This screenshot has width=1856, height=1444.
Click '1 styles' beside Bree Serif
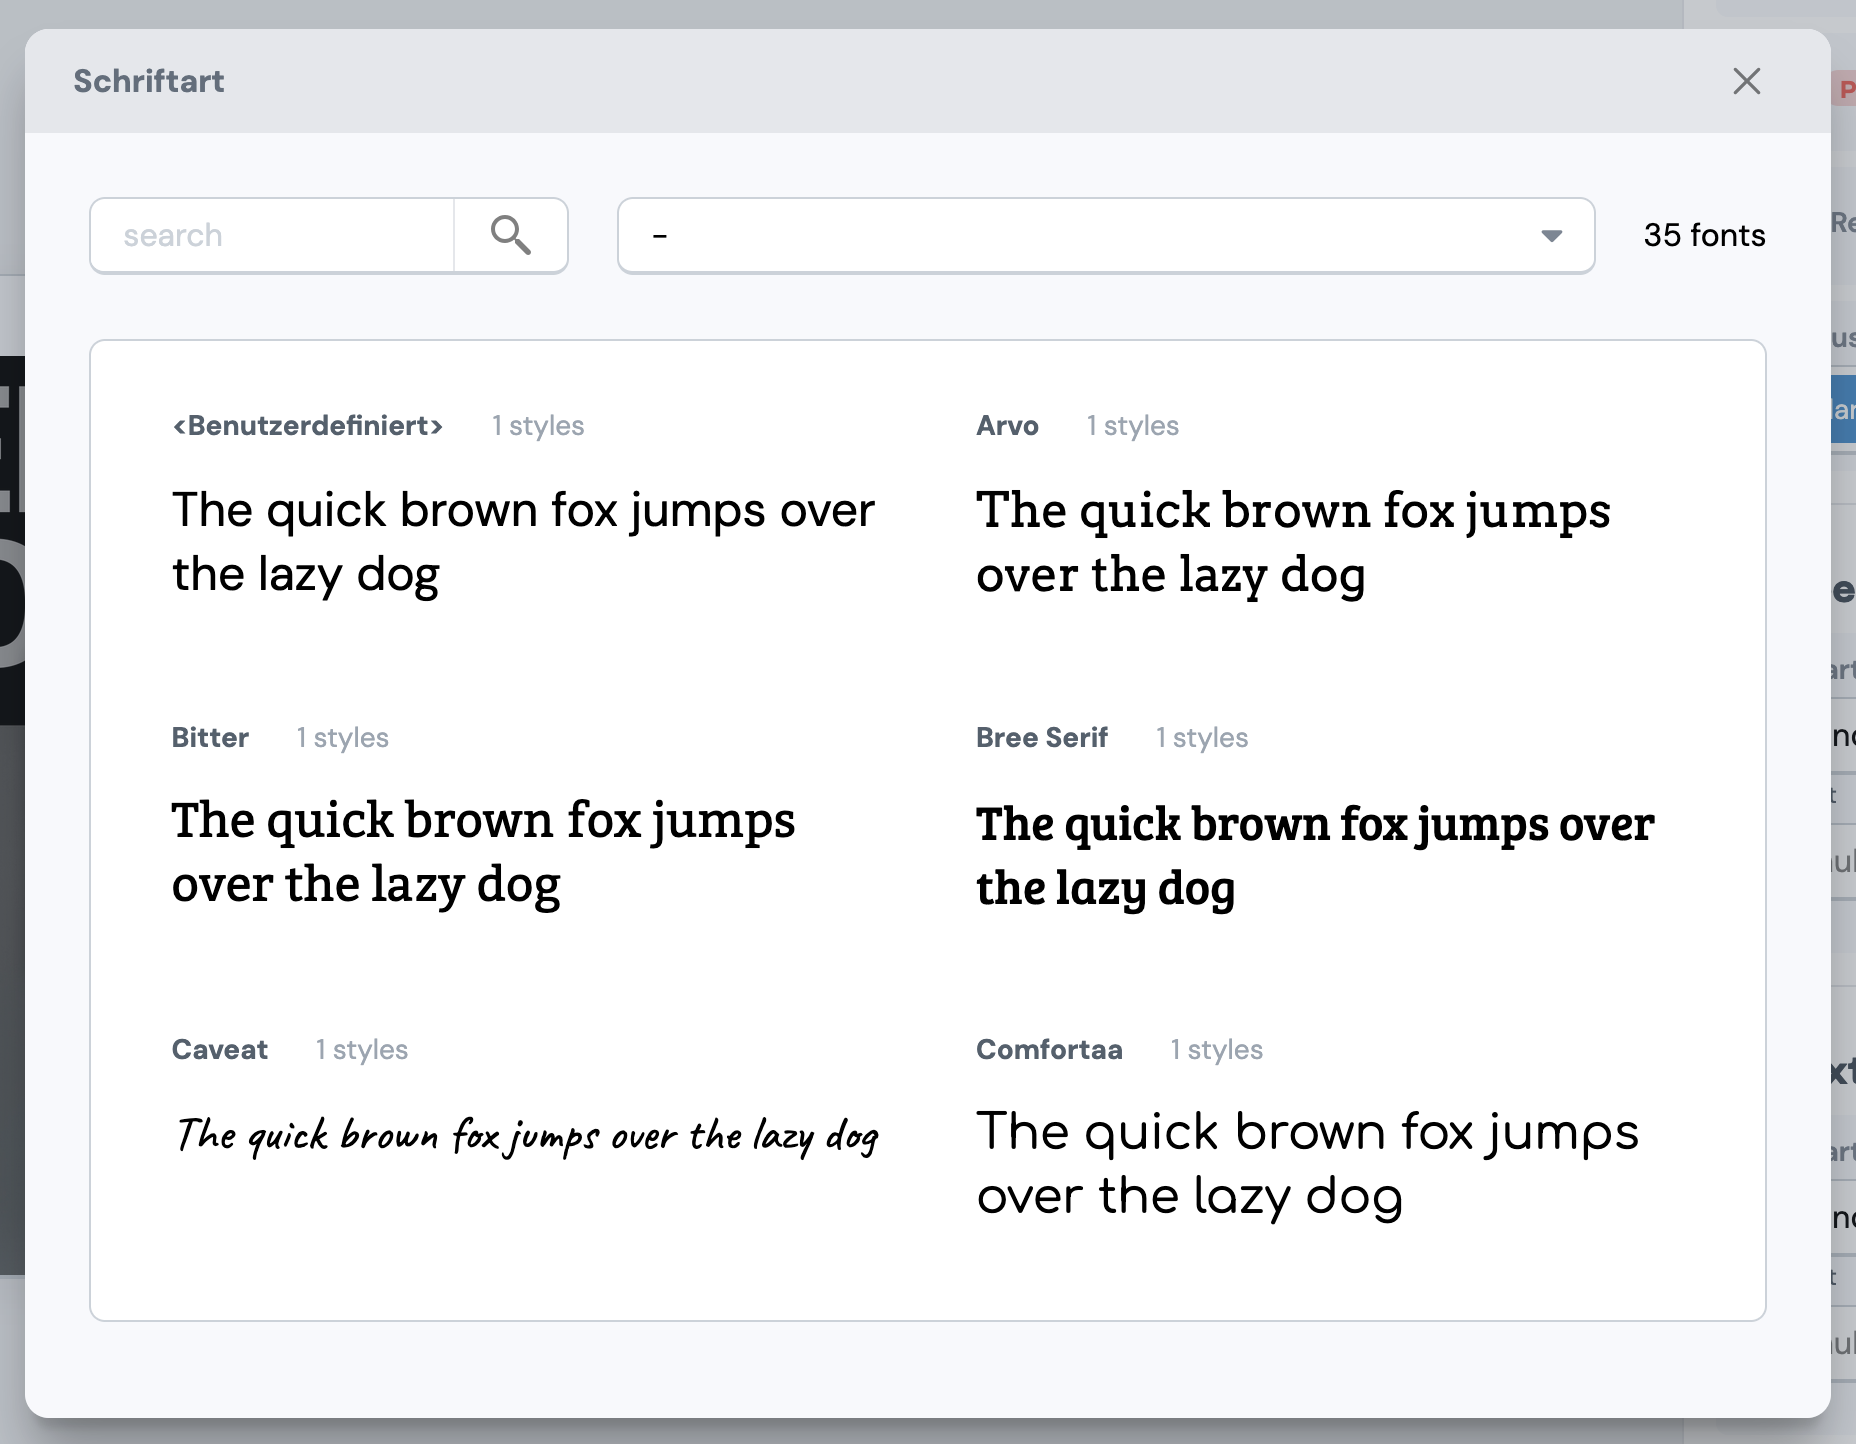tap(1201, 737)
